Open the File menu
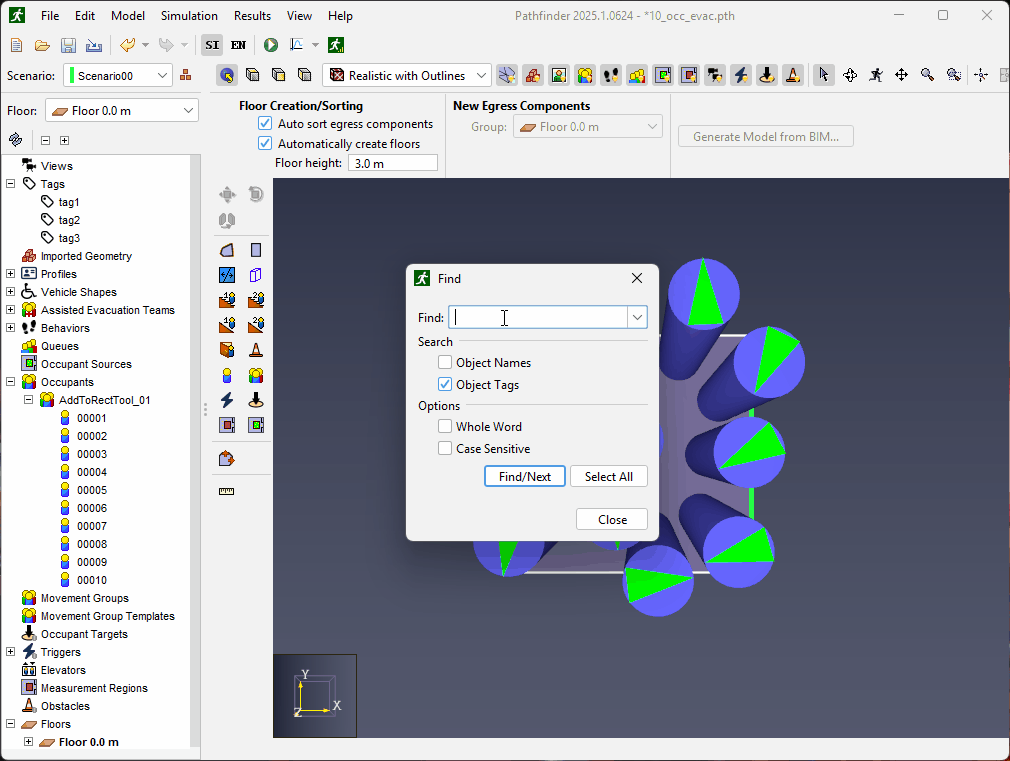This screenshot has height=761, width=1010. pyautogui.click(x=50, y=16)
